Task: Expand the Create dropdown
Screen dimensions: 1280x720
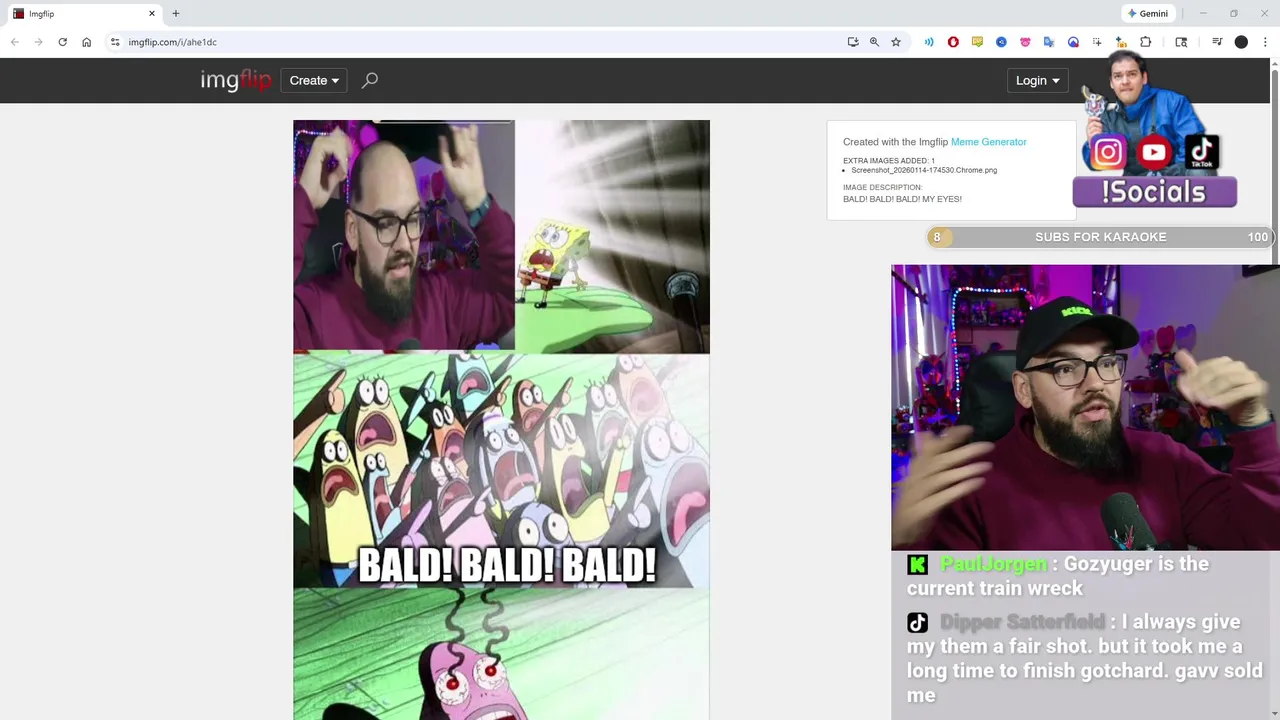Action: 314,80
